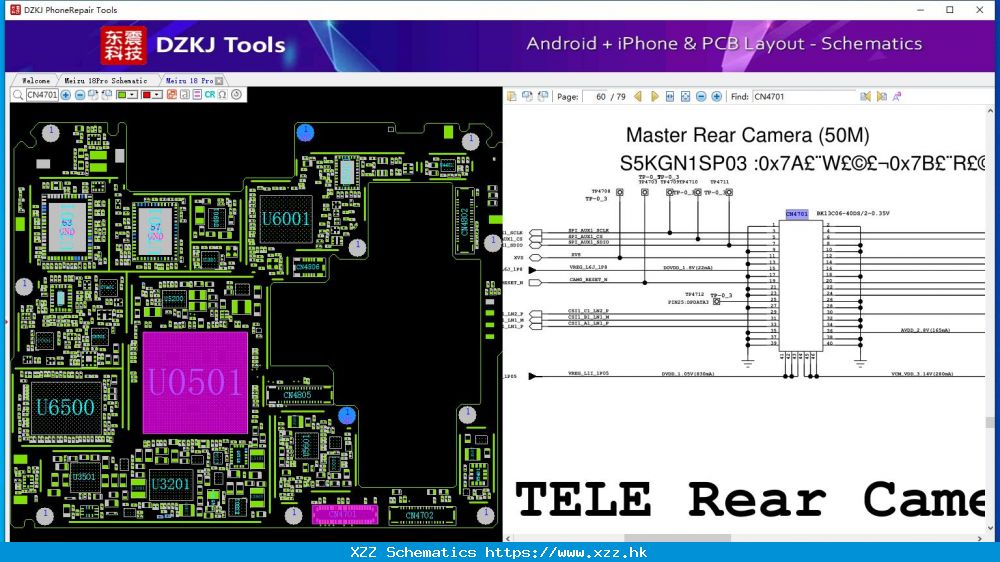Fit schematic page to width
The image size is (1000, 562).
pyautogui.click(x=670, y=96)
